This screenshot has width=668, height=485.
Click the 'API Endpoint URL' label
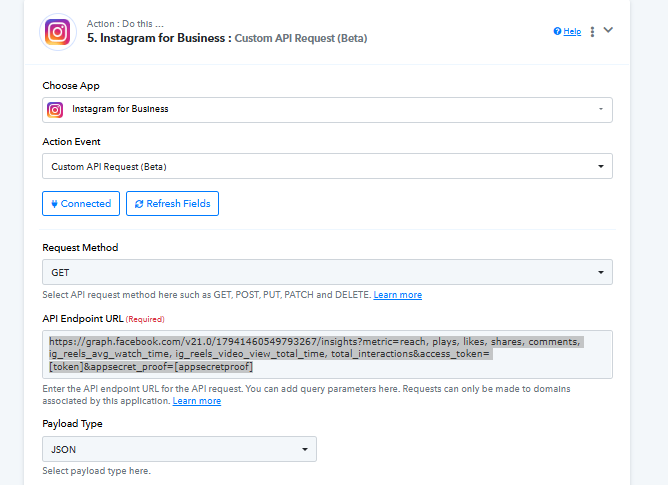tap(83, 319)
